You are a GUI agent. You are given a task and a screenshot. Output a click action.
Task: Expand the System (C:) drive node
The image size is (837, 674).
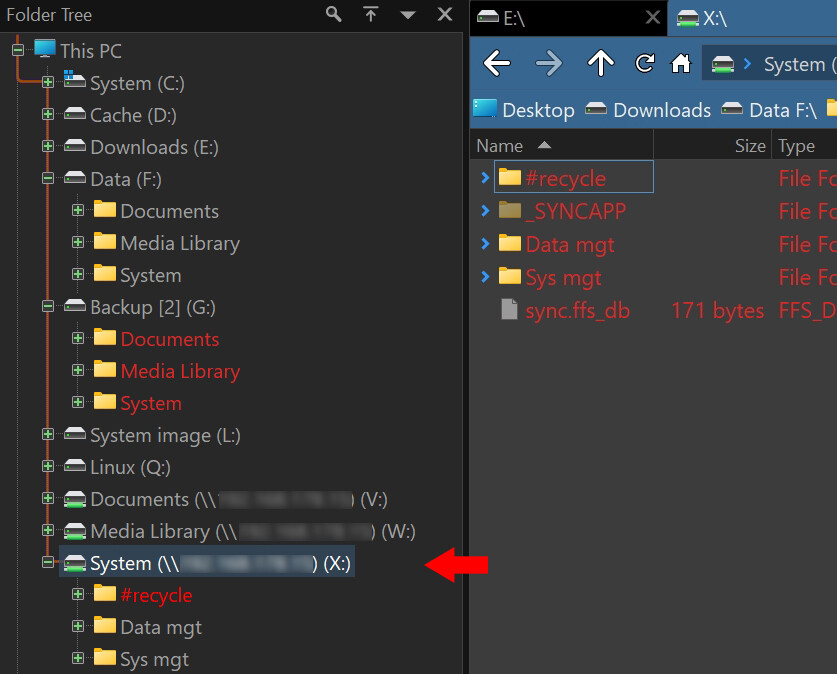point(48,83)
